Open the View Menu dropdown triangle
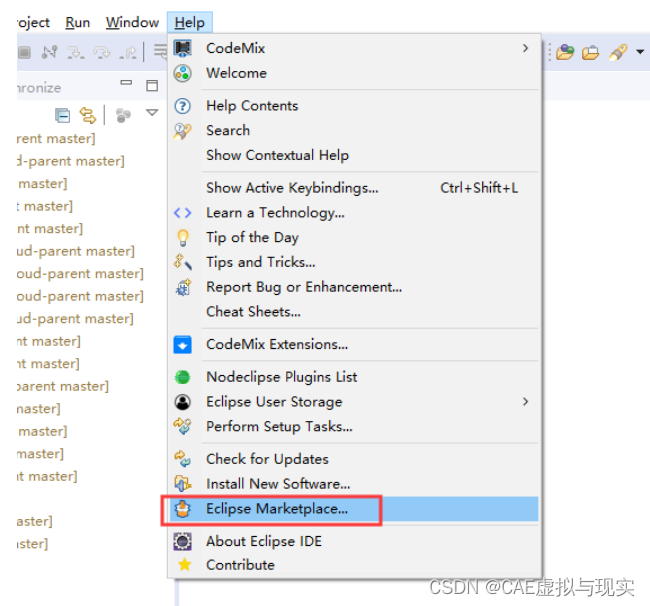This screenshot has height=606, width=650. pos(152,113)
